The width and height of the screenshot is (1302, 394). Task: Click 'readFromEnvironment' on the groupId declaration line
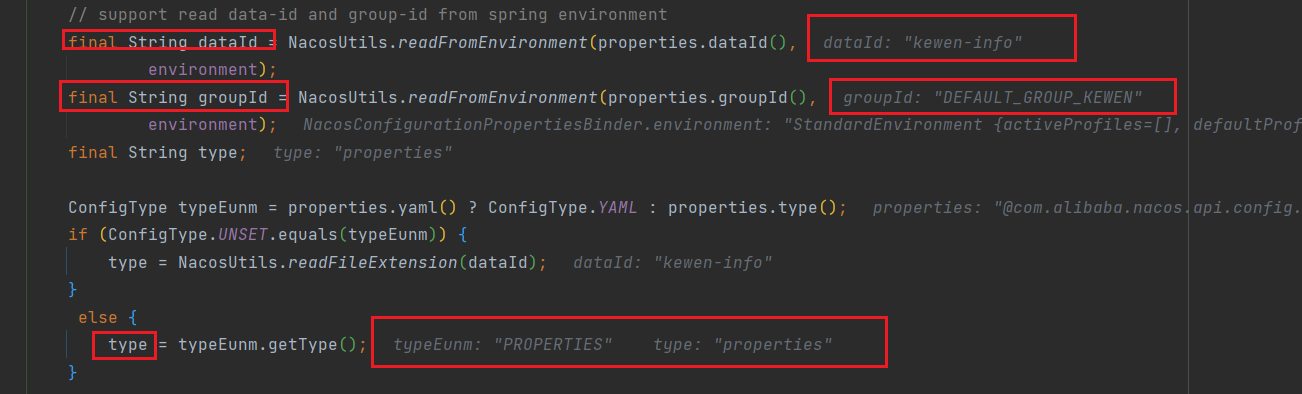click(x=503, y=97)
